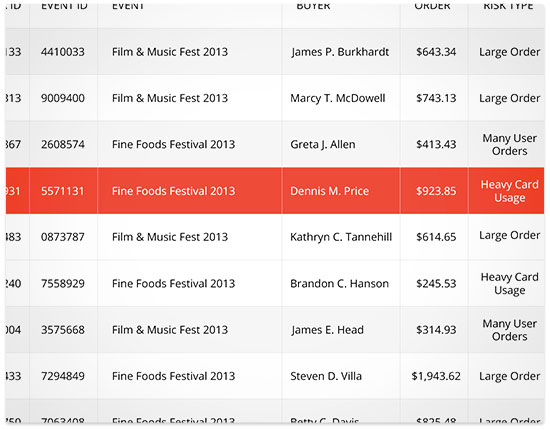Viewport: 550px width, 430px height.
Task: Select order amount $1,943.62
Action: (436, 376)
